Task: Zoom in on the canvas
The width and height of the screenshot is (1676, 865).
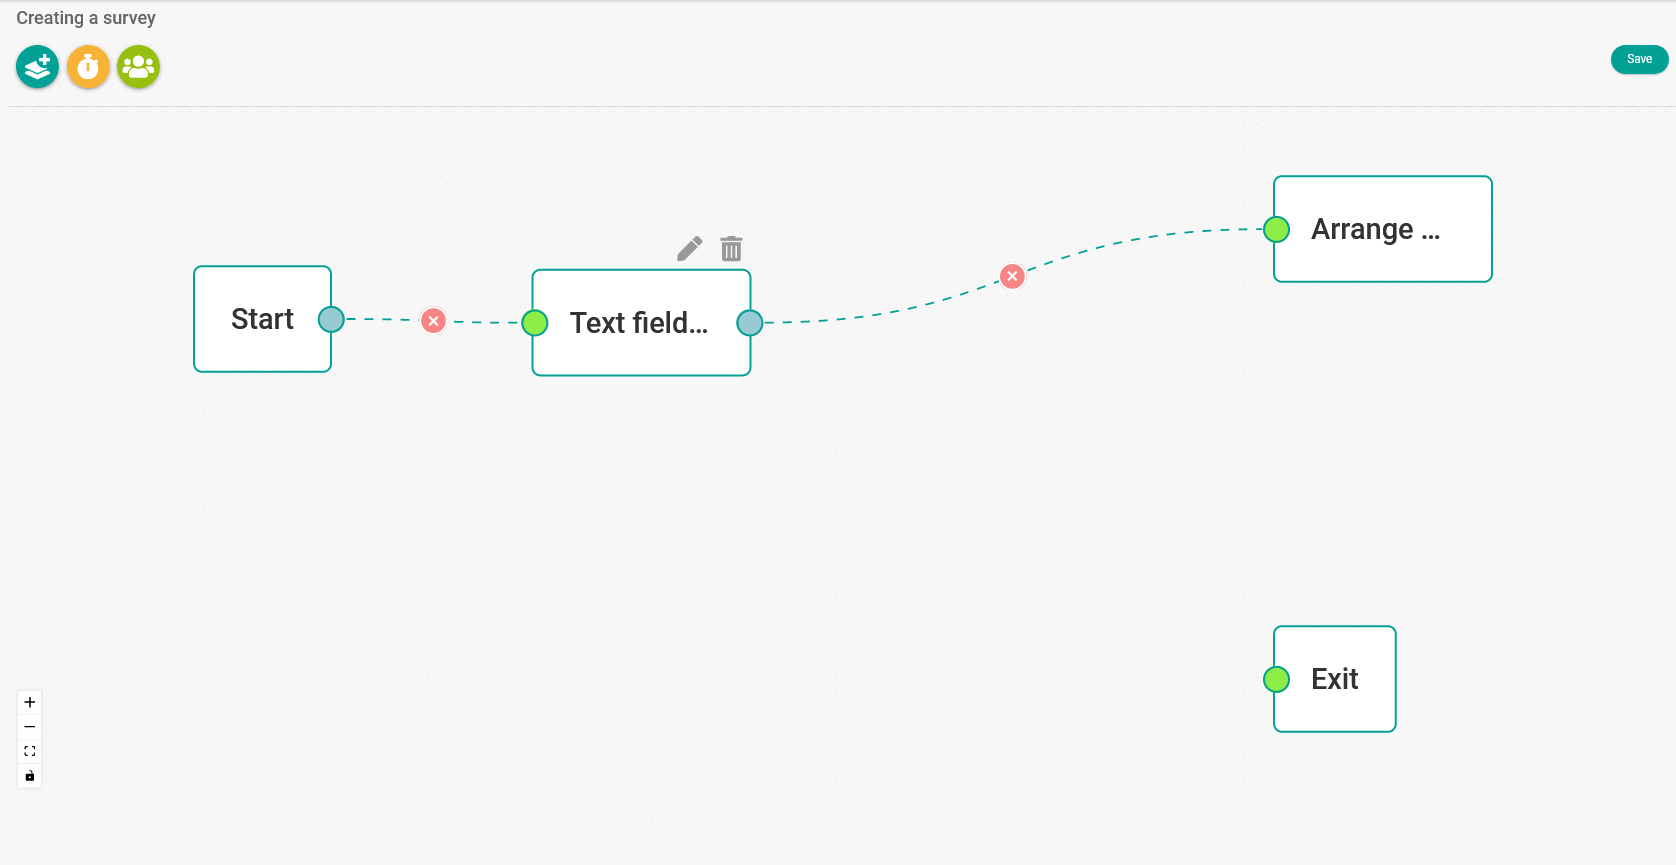Action: tap(29, 701)
